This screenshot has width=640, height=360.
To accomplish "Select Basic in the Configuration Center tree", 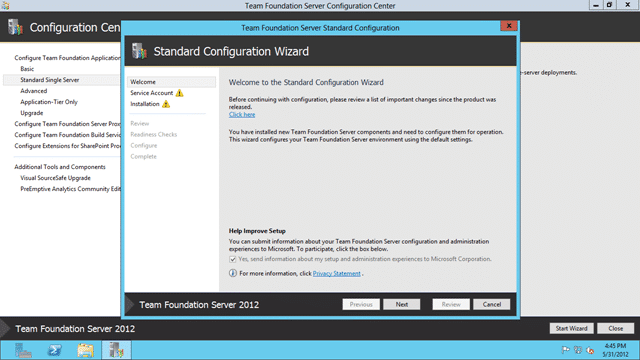I will [x=27, y=69].
